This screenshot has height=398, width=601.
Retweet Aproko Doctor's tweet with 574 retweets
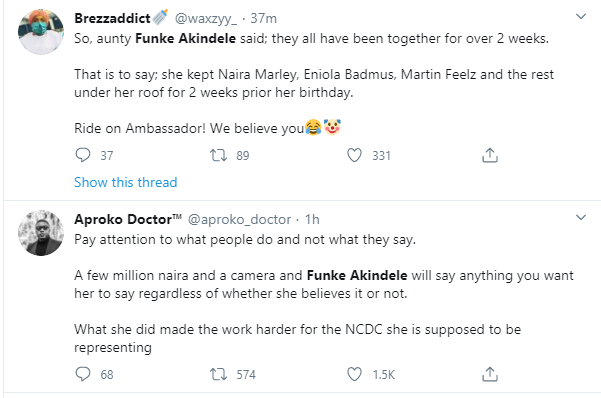point(218,374)
